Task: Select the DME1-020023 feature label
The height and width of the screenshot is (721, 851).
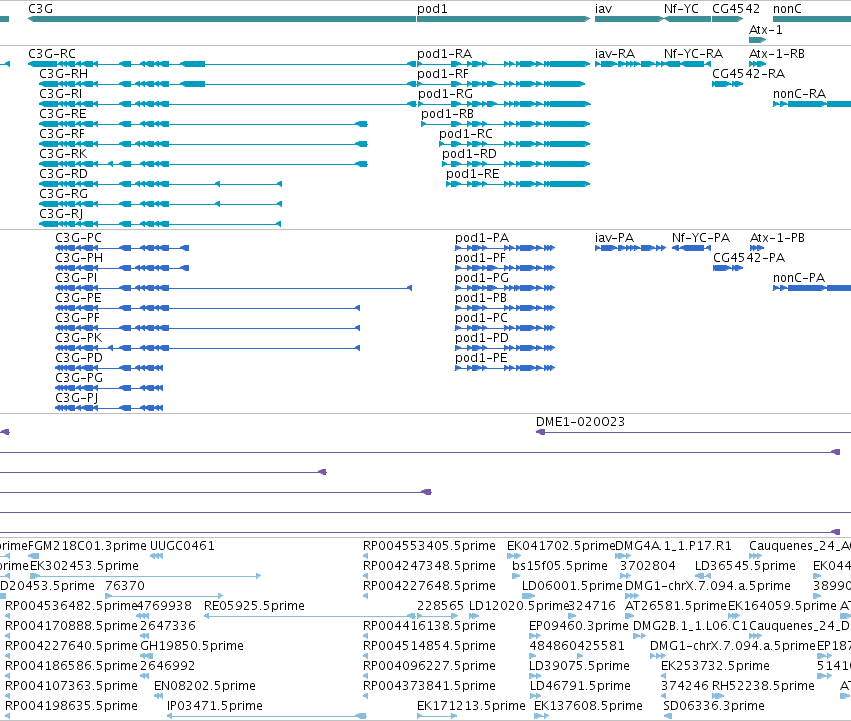Action: pyautogui.click(x=580, y=422)
